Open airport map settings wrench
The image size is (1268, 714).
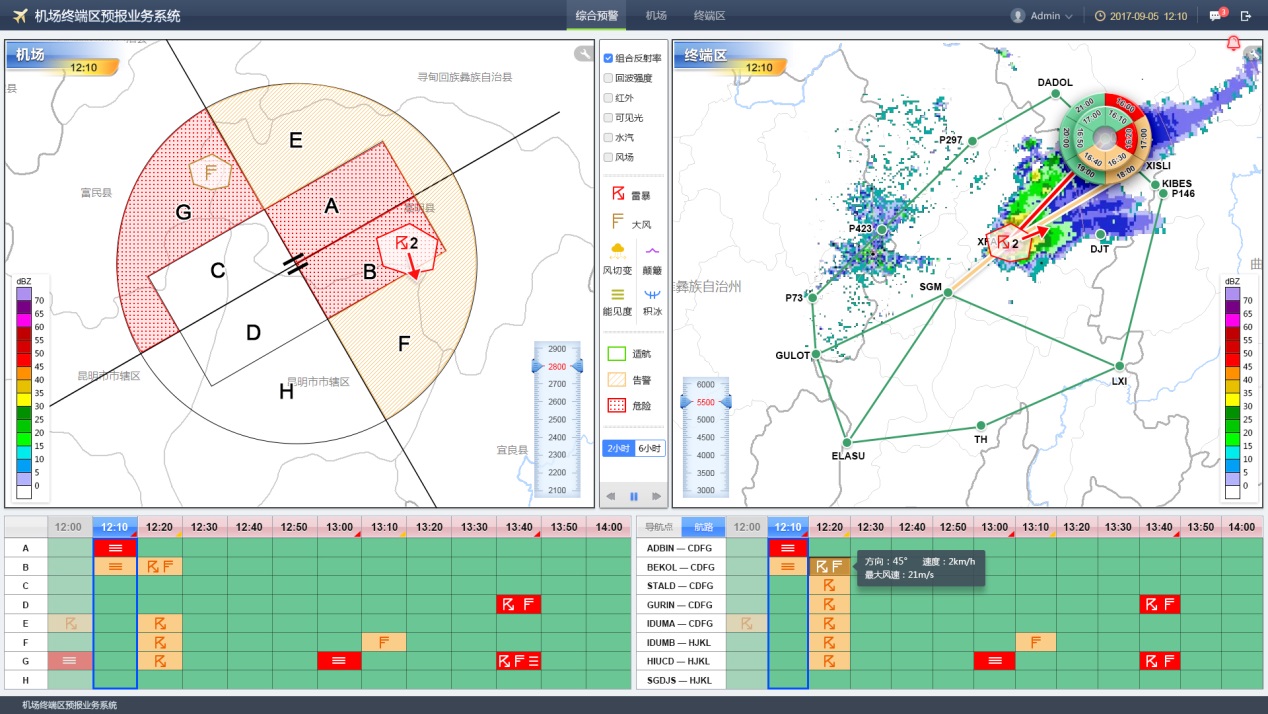583,53
